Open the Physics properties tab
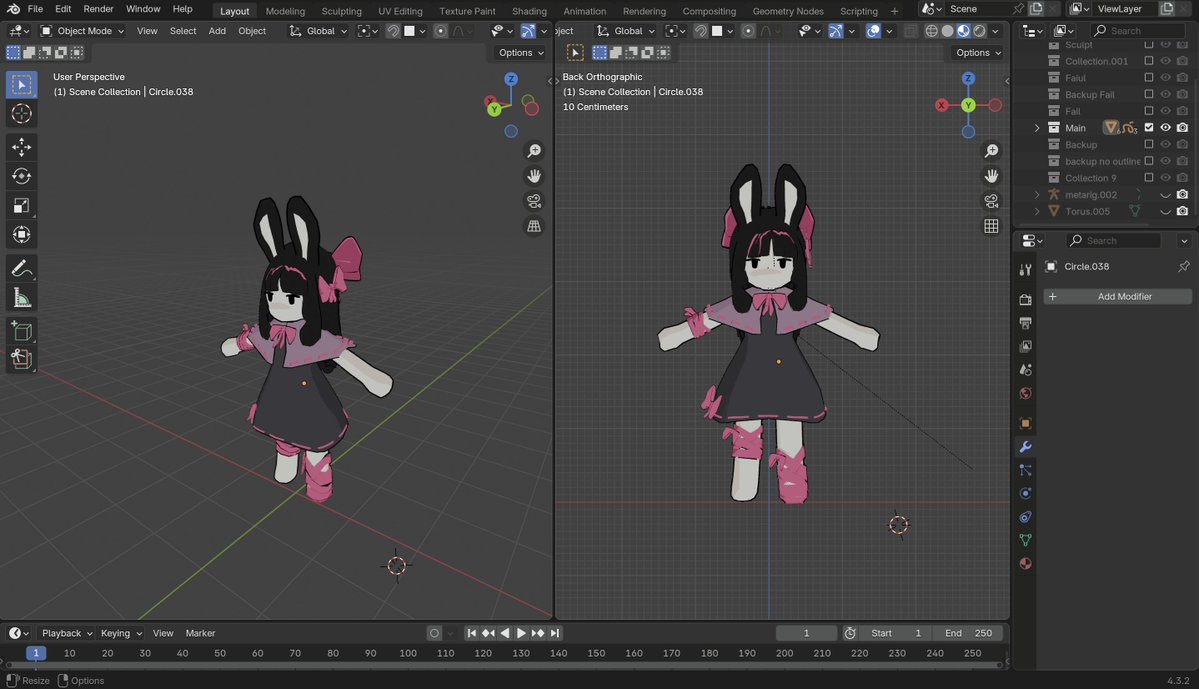Image resolution: width=1199 pixels, height=689 pixels. [1025, 493]
